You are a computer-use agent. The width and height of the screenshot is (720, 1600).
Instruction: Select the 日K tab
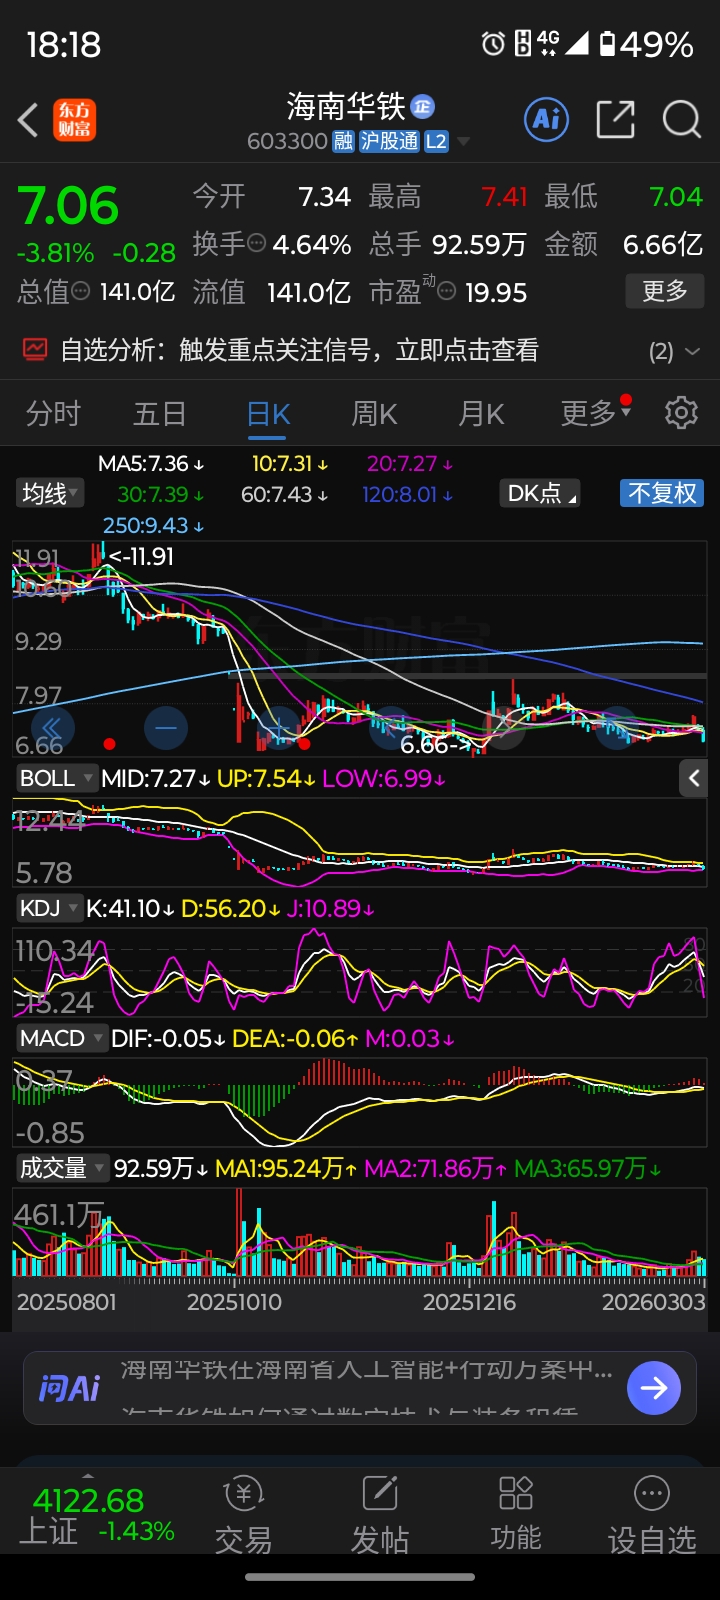point(268,414)
